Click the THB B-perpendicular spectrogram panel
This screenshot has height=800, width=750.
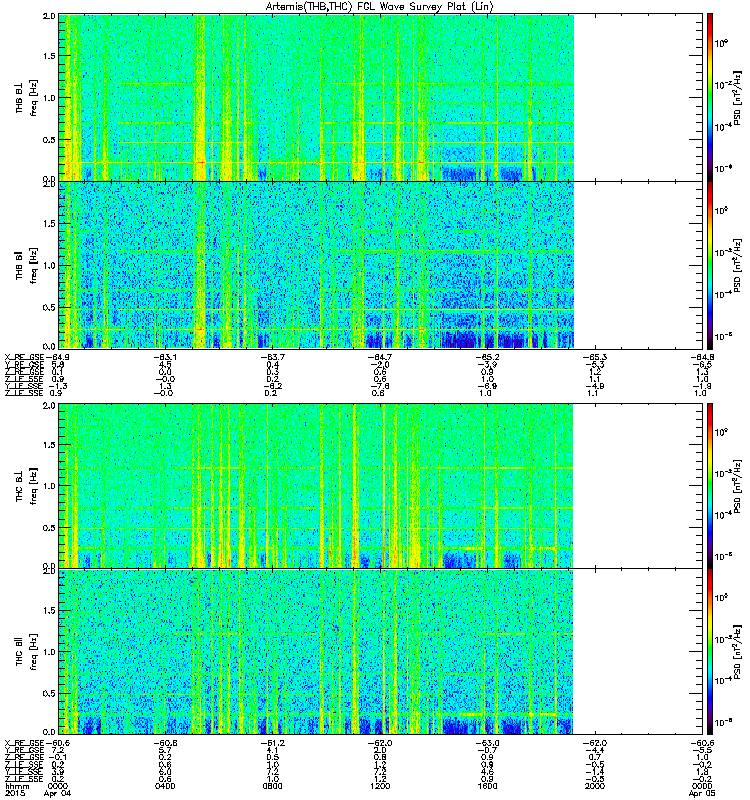click(x=381, y=97)
